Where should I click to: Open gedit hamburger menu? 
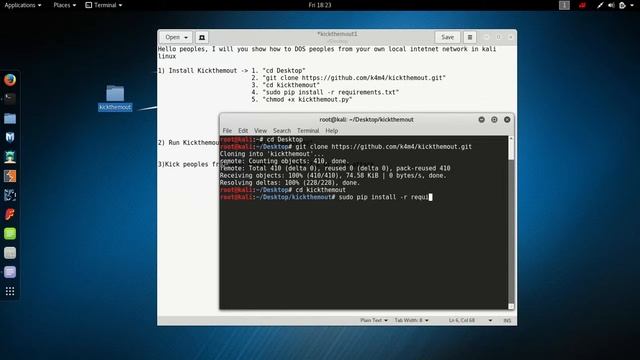pyautogui.click(x=470, y=37)
